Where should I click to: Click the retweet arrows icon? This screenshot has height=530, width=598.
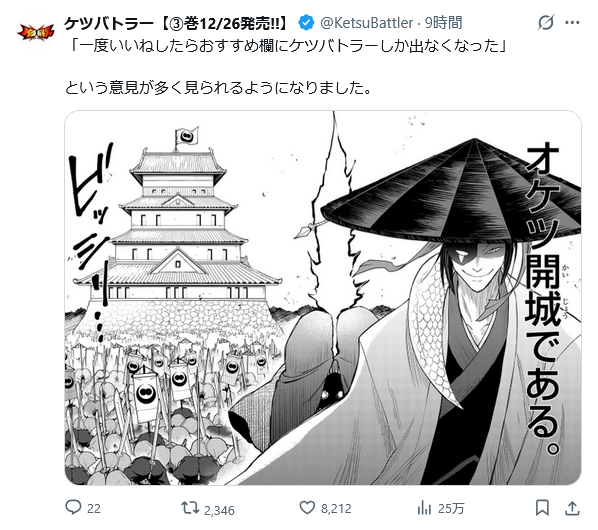tap(190, 508)
